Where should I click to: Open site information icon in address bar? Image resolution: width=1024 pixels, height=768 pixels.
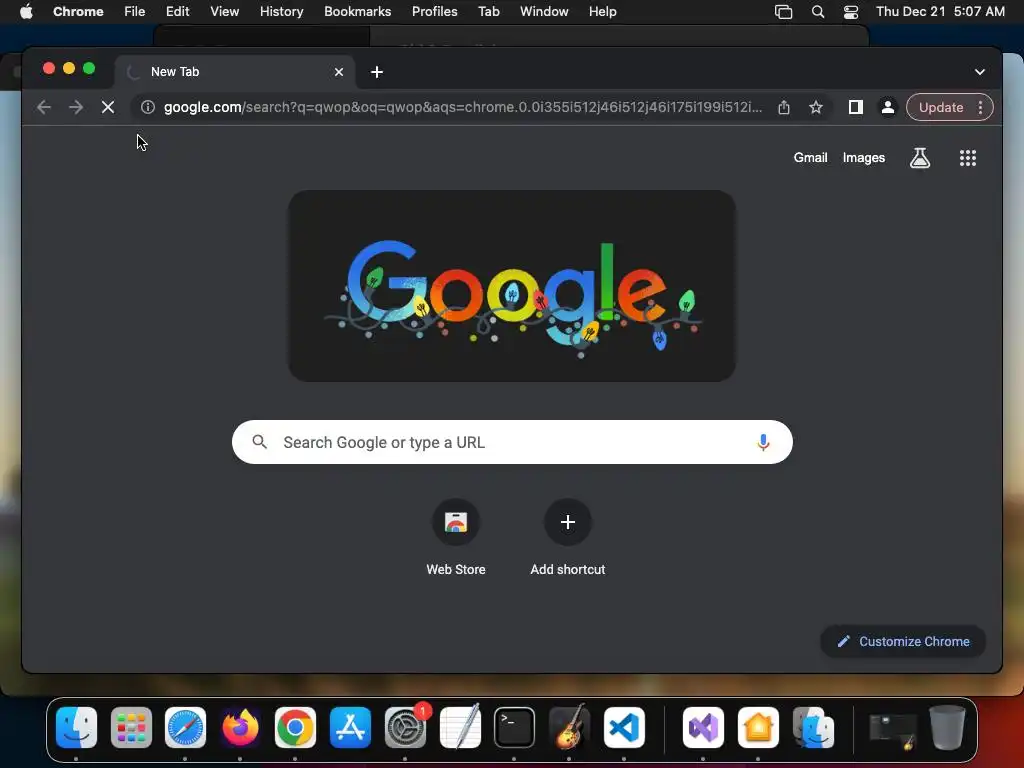pos(148,107)
